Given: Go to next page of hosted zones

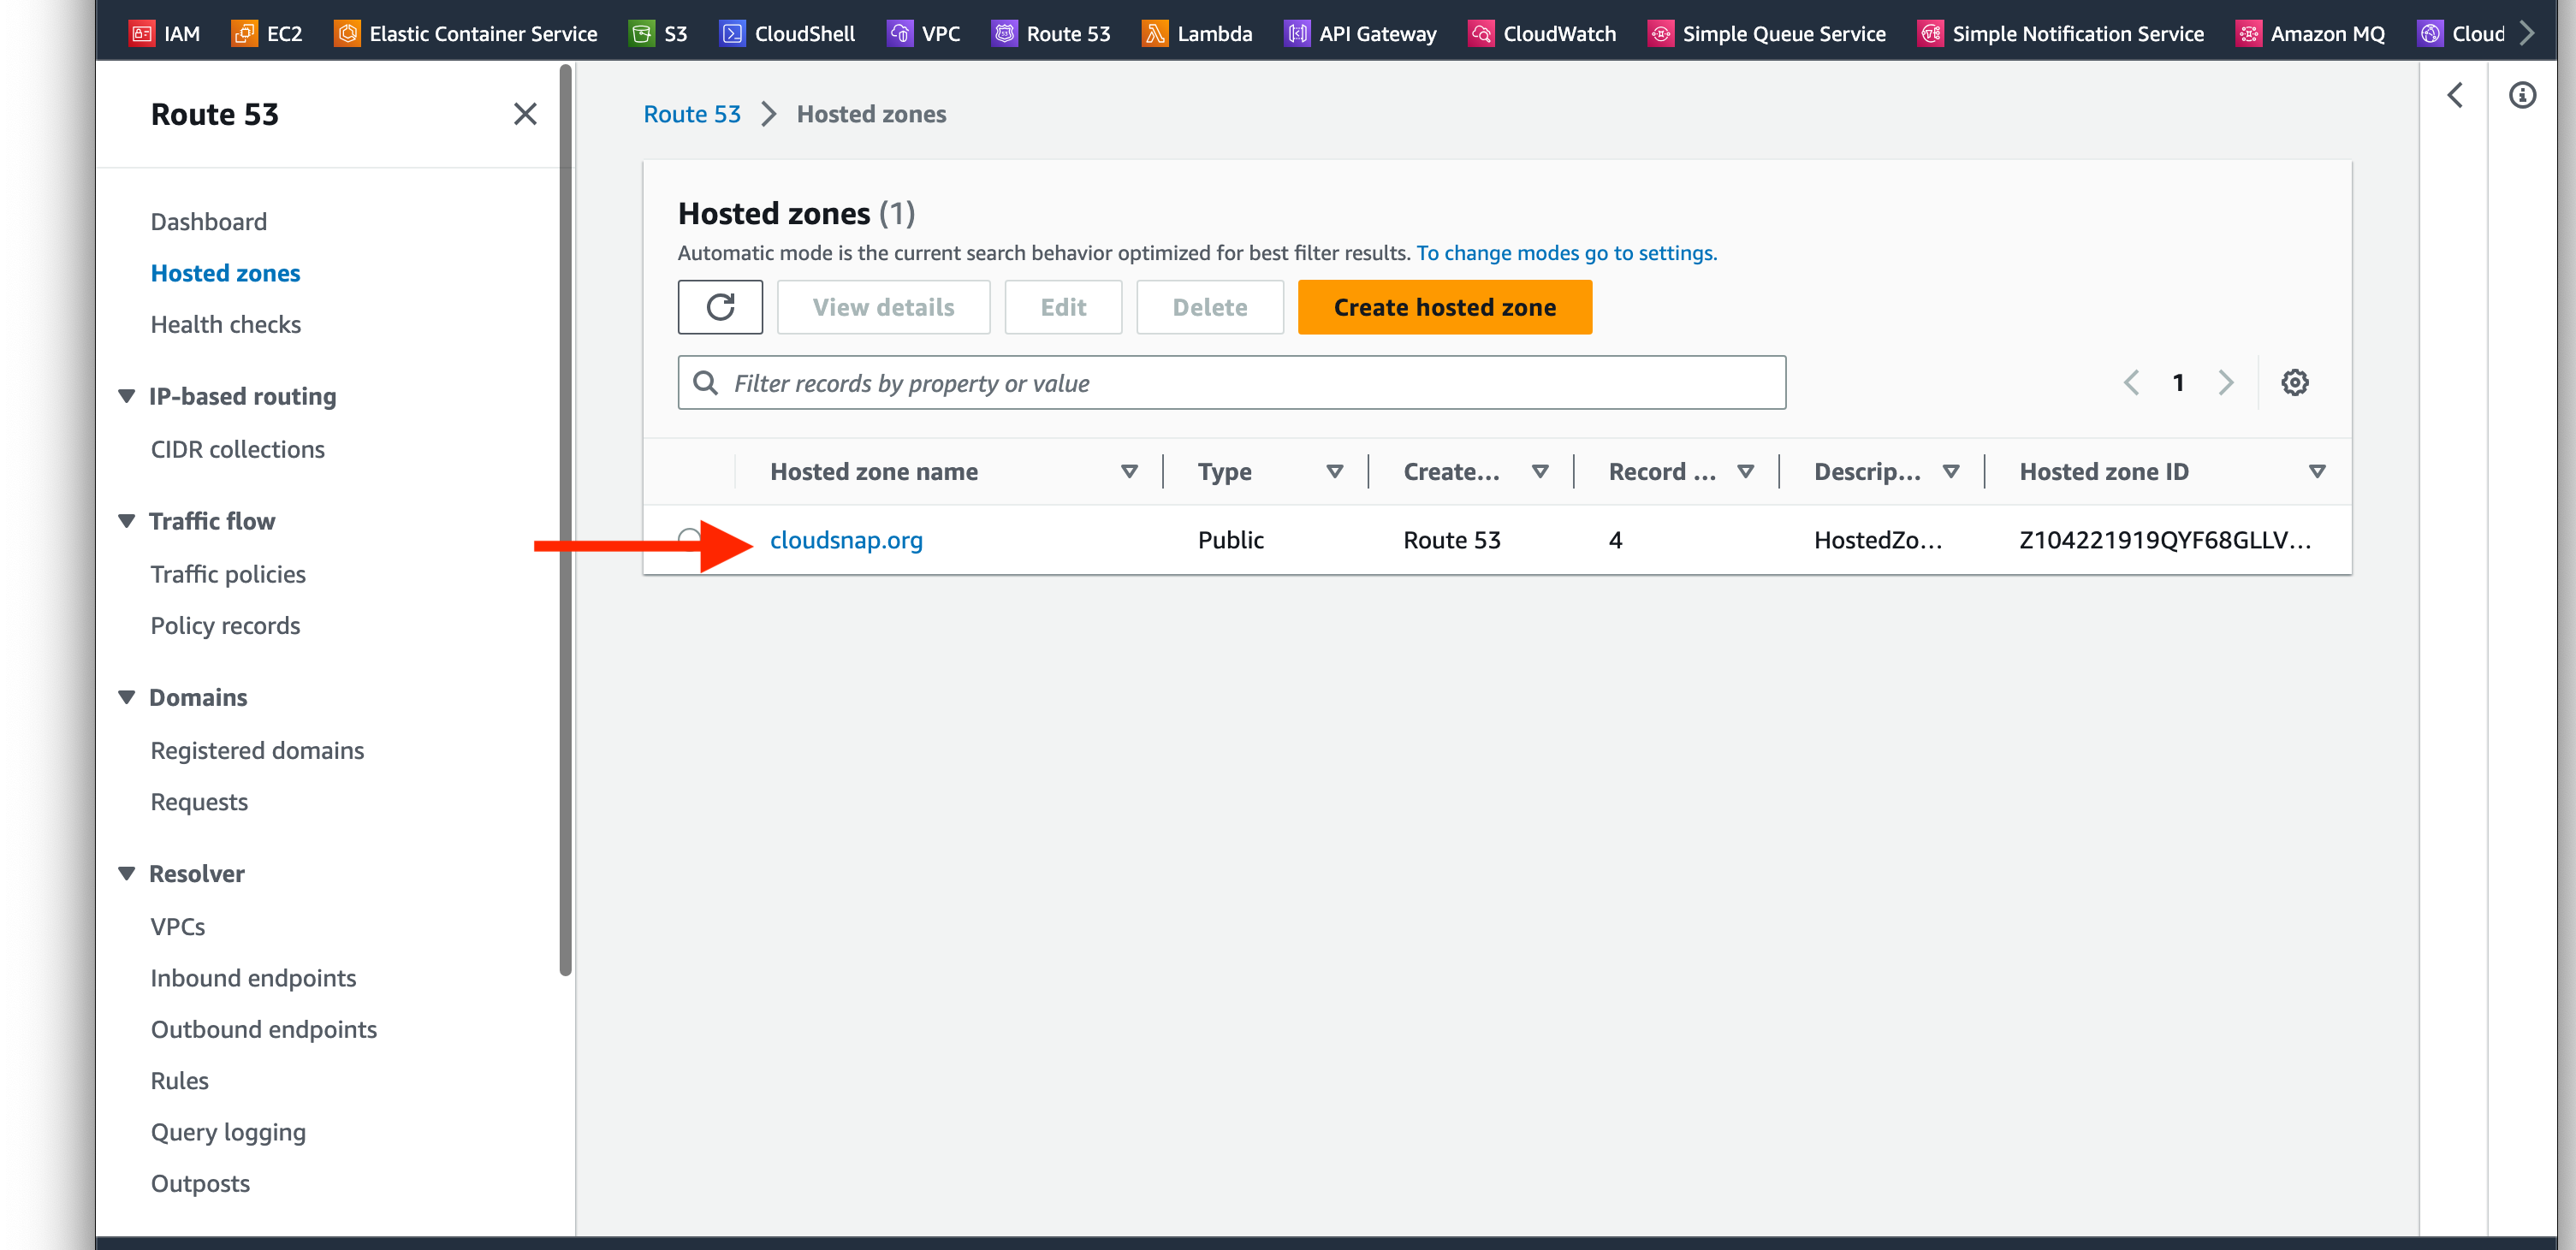Looking at the screenshot, I should pos(2226,382).
